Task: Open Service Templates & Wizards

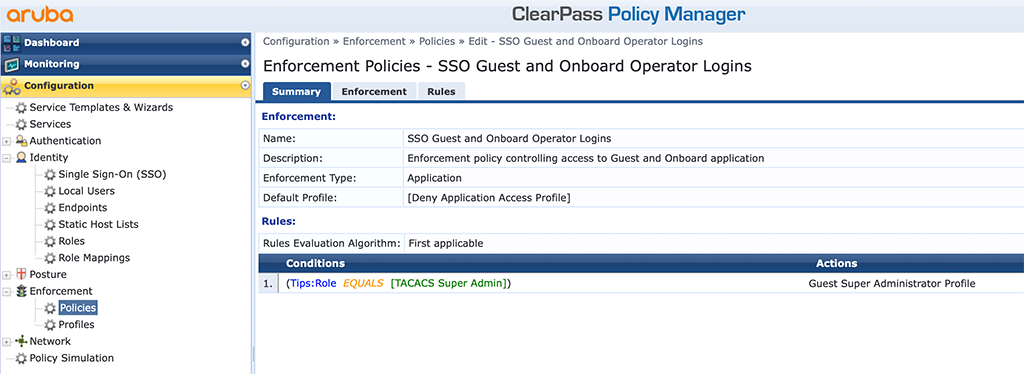Action: point(101,107)
